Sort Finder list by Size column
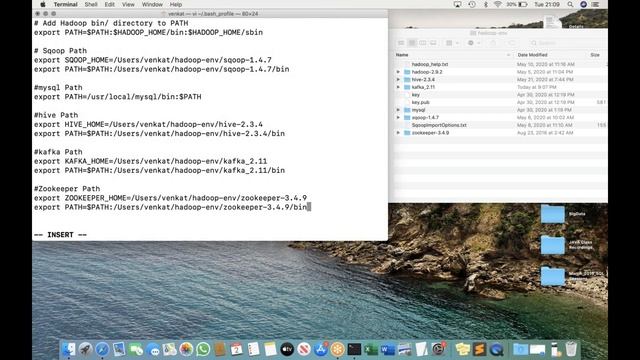The width and height of the screenshot is (640, 360). tap(595, 55)
